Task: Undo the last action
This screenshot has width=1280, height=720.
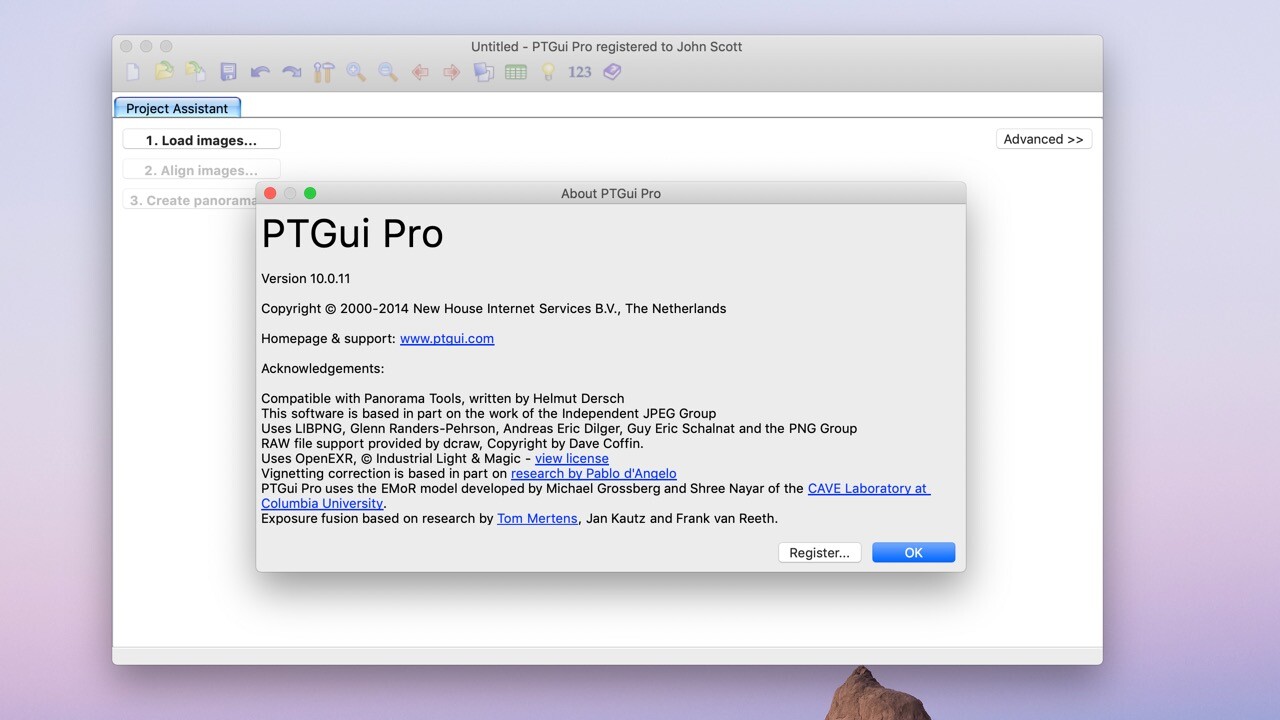Action: pos(259,71)
